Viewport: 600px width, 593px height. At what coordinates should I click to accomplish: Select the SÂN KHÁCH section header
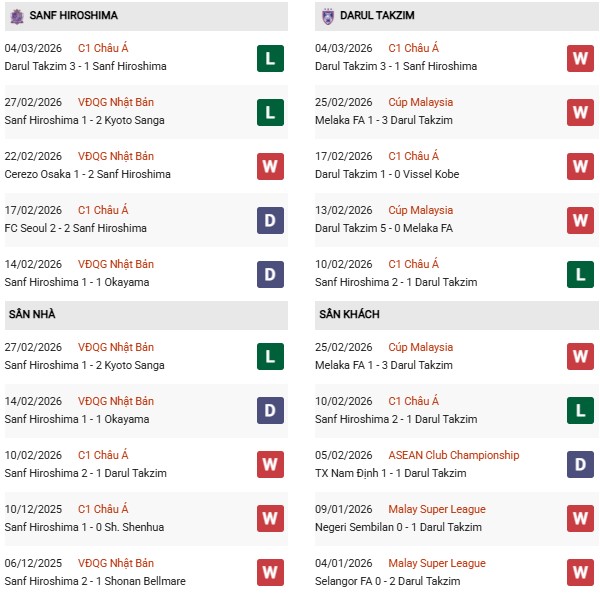click(351, 314)
